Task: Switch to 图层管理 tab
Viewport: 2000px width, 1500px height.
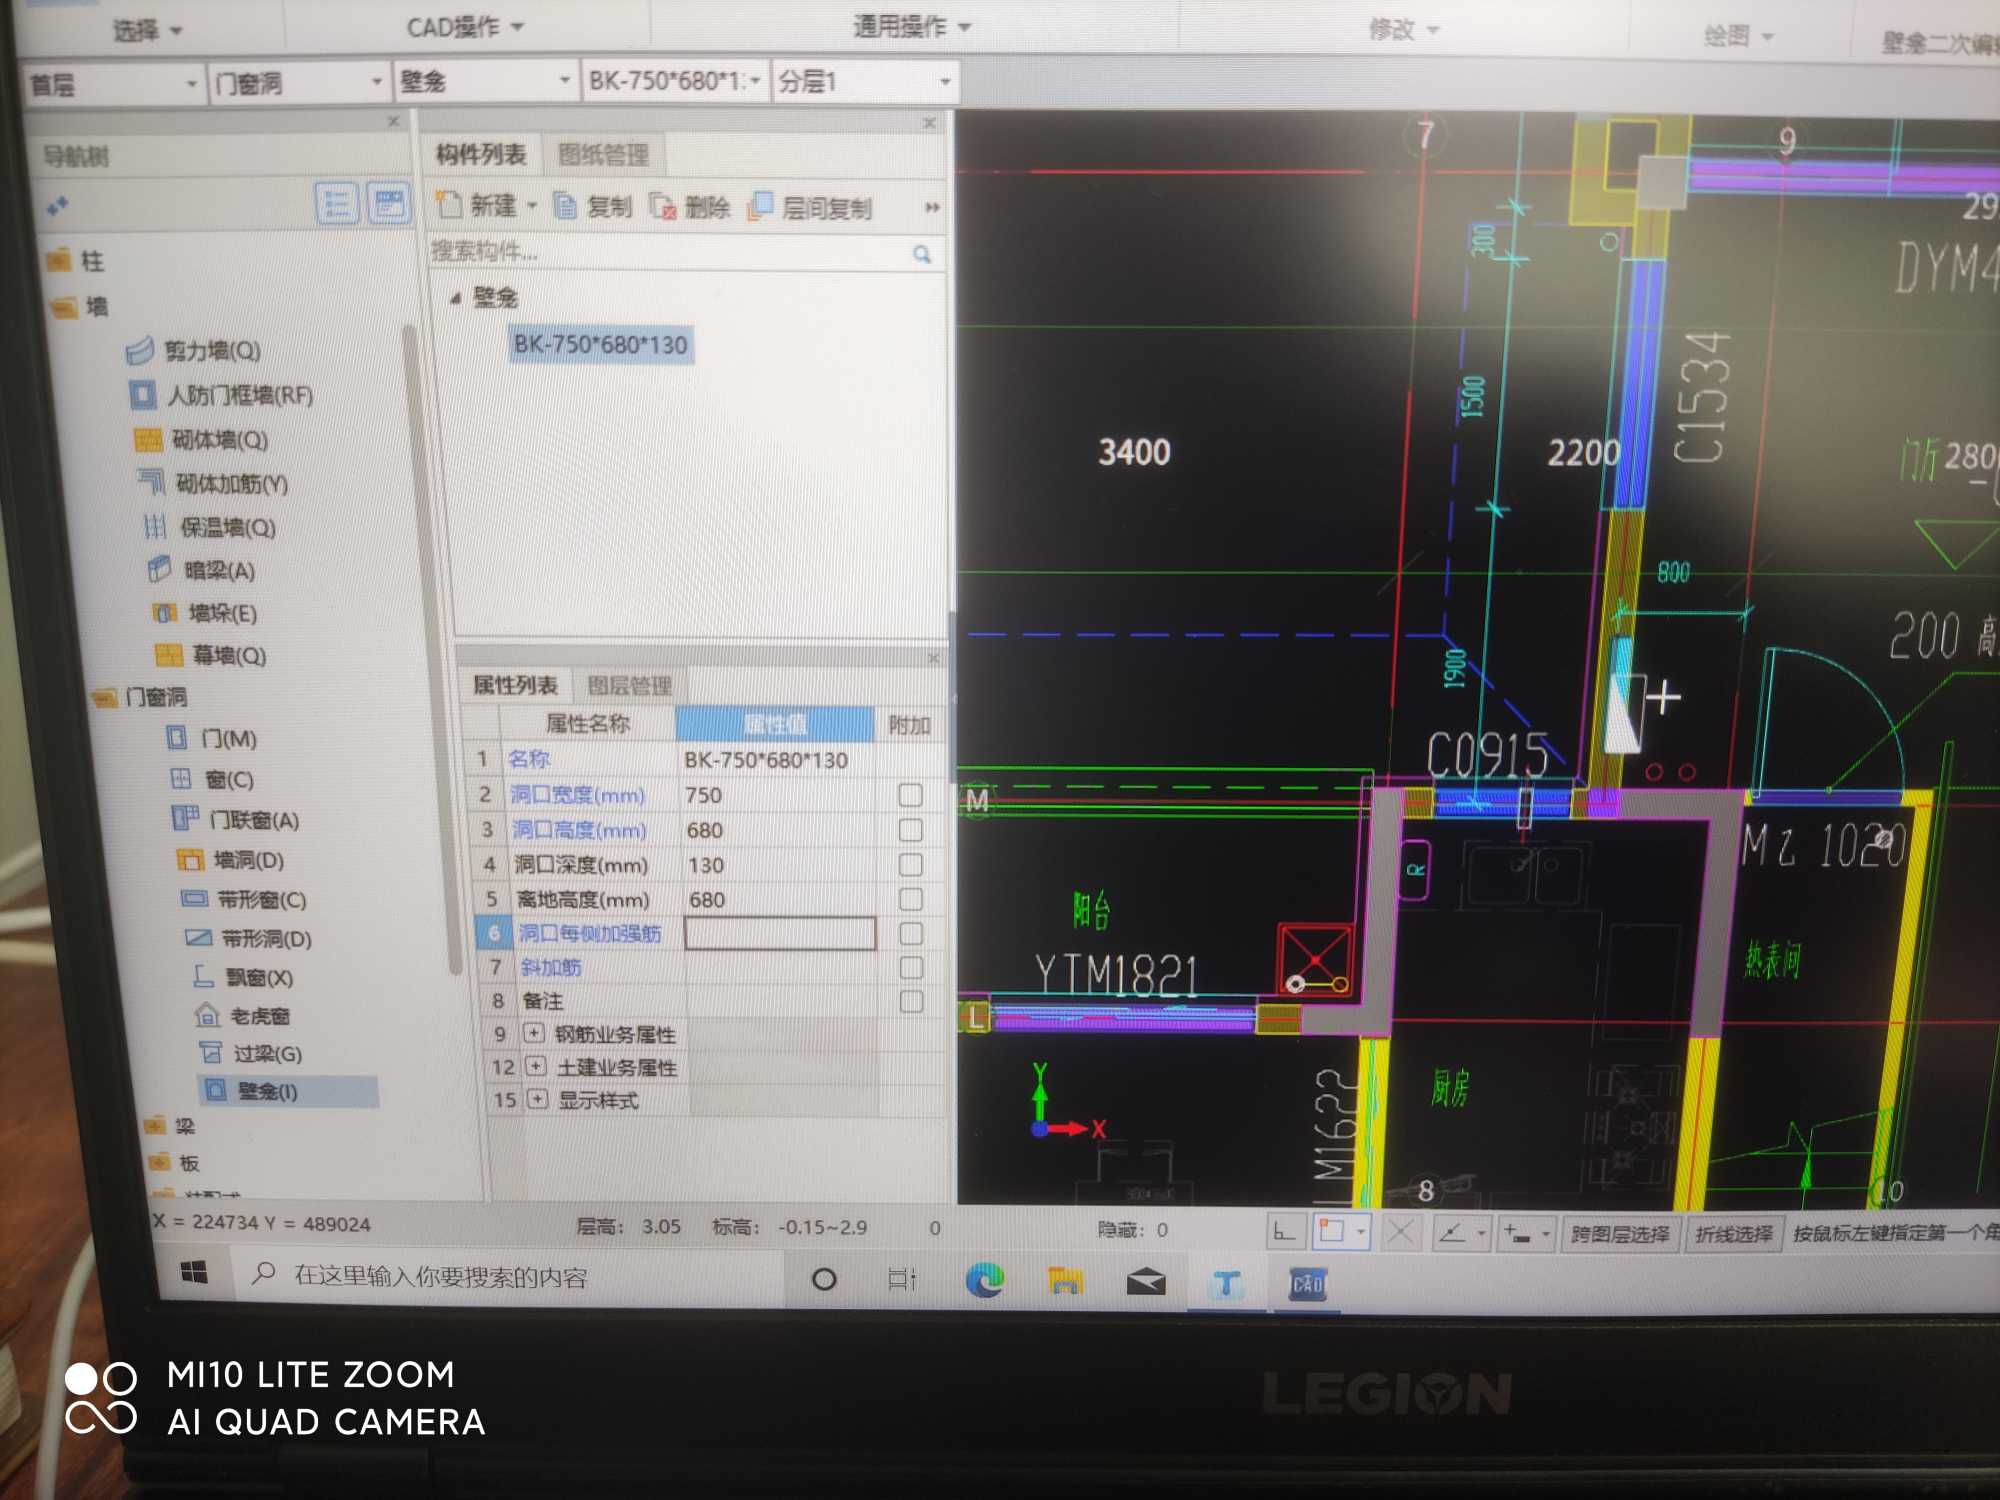Action: click(x=630, y=686)
